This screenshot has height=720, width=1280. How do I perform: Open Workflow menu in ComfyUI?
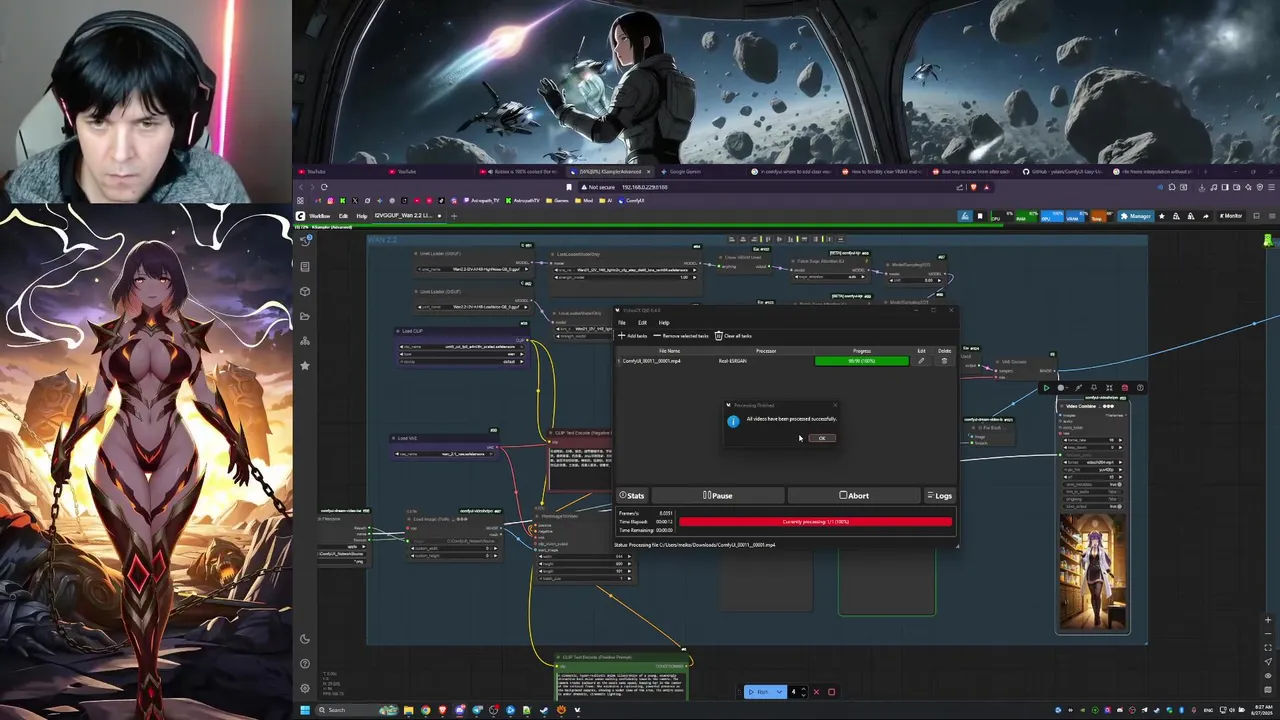point(320,216)
